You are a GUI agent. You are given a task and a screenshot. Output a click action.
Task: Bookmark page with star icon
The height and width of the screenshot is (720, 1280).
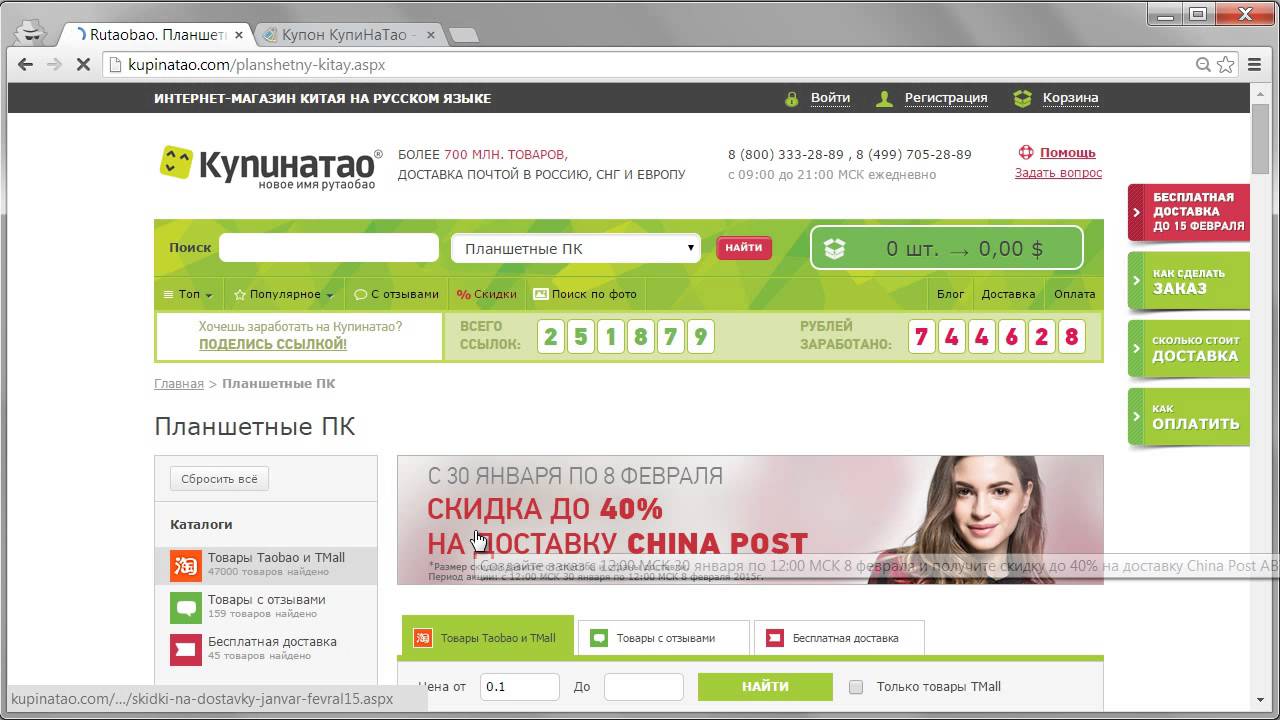[x=1226, y=65]
